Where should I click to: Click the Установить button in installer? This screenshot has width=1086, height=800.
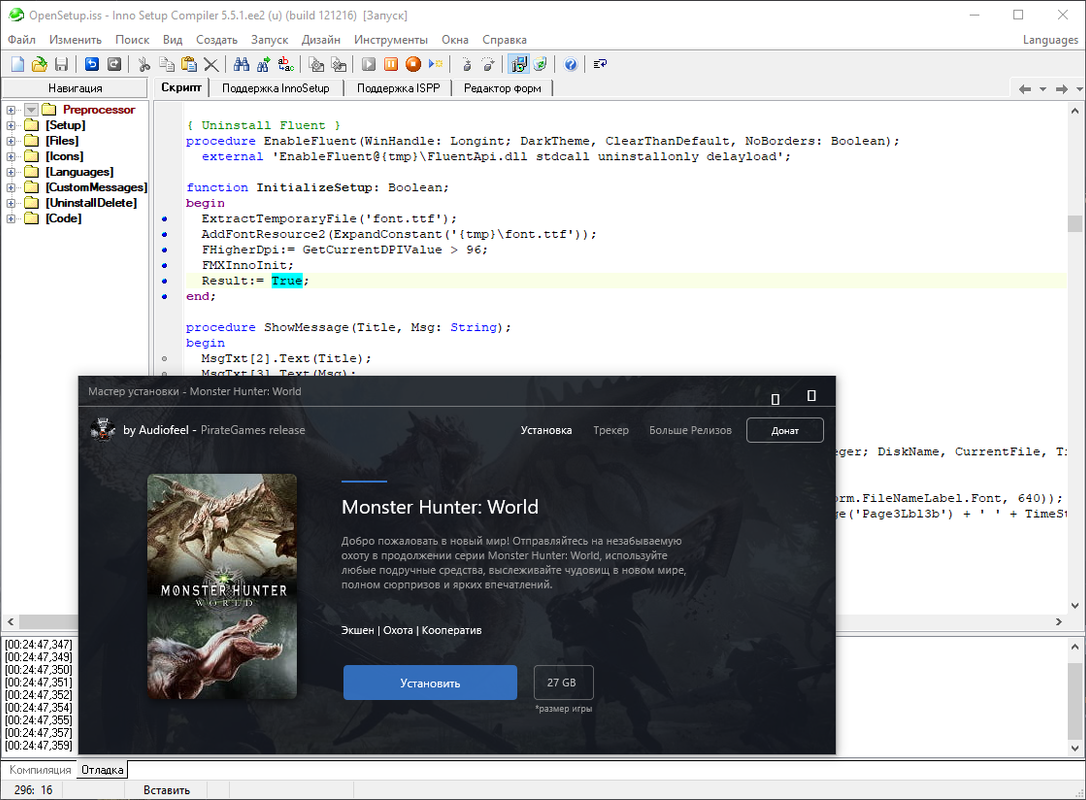430,683
